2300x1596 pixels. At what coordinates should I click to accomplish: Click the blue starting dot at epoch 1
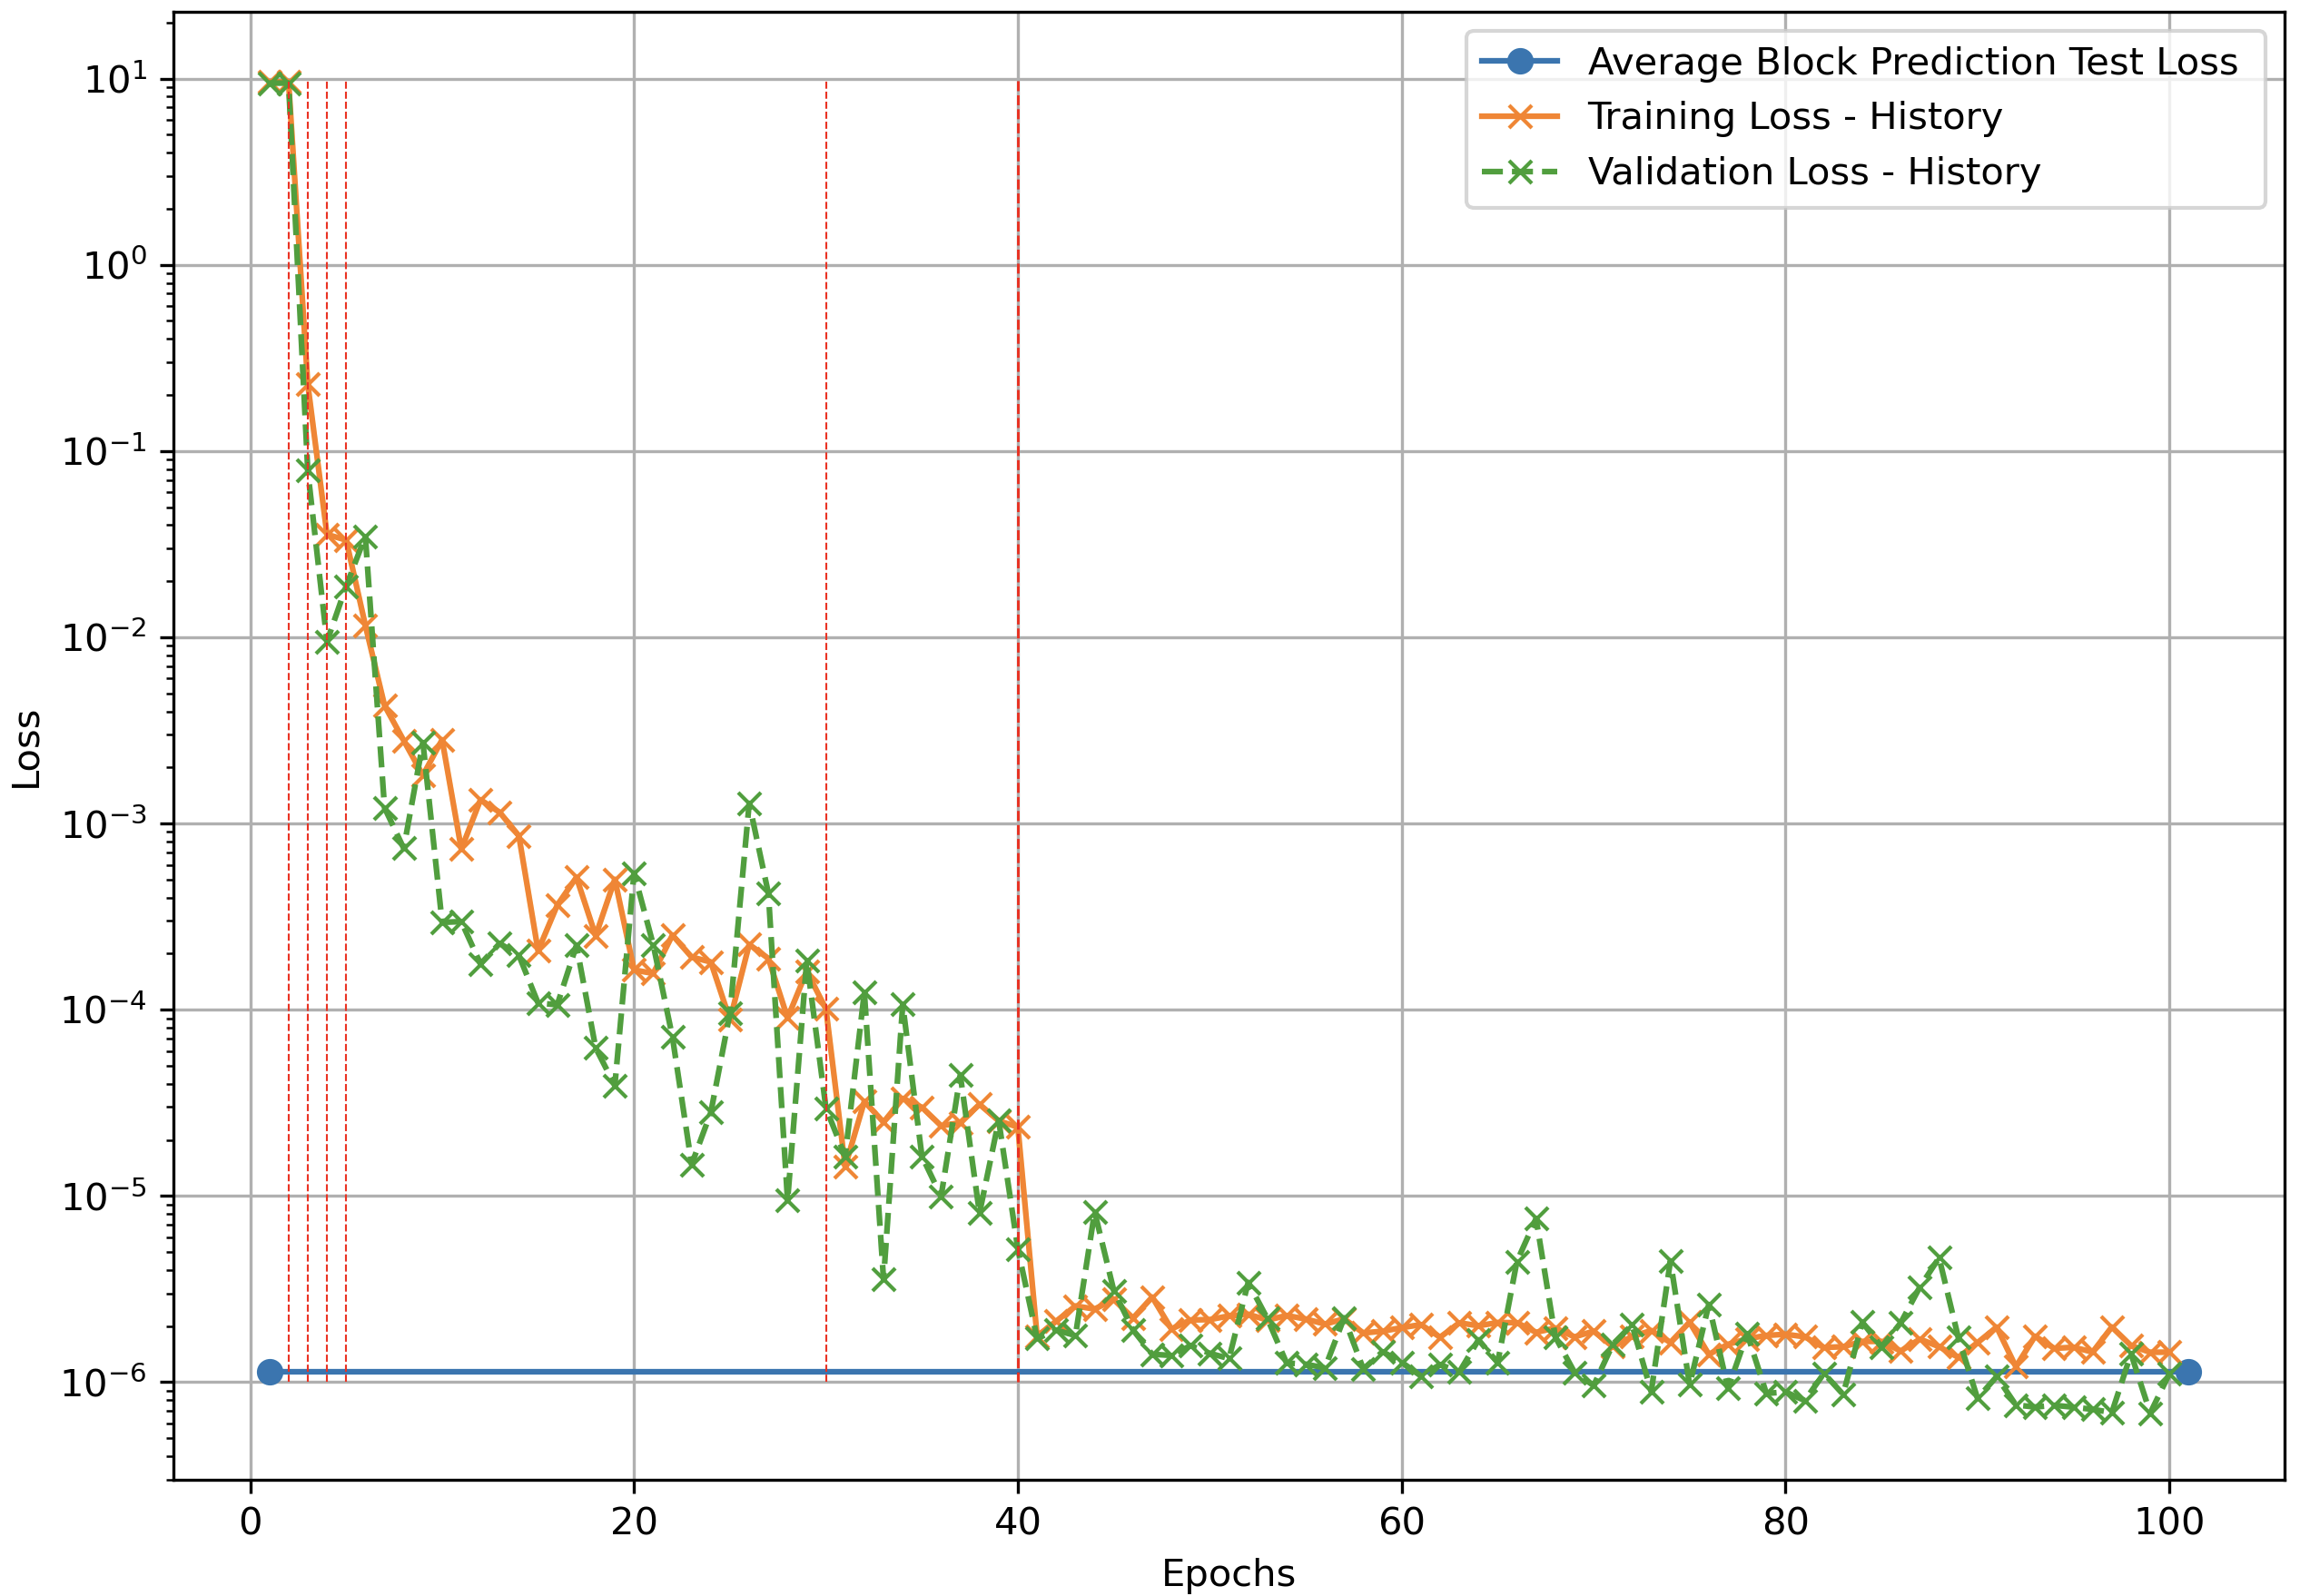pyautogui.click(x=269, y=1372)
